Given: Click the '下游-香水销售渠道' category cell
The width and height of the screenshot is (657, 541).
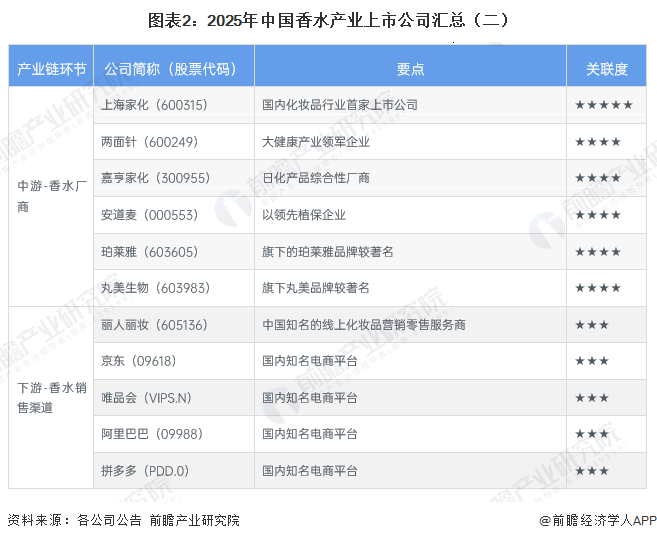Looking at the screenshot, I should (x=51, y=397).
